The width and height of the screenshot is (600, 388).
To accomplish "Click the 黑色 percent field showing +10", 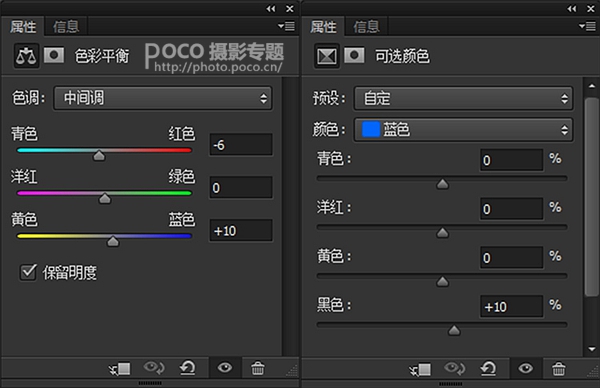I will 512,306.
